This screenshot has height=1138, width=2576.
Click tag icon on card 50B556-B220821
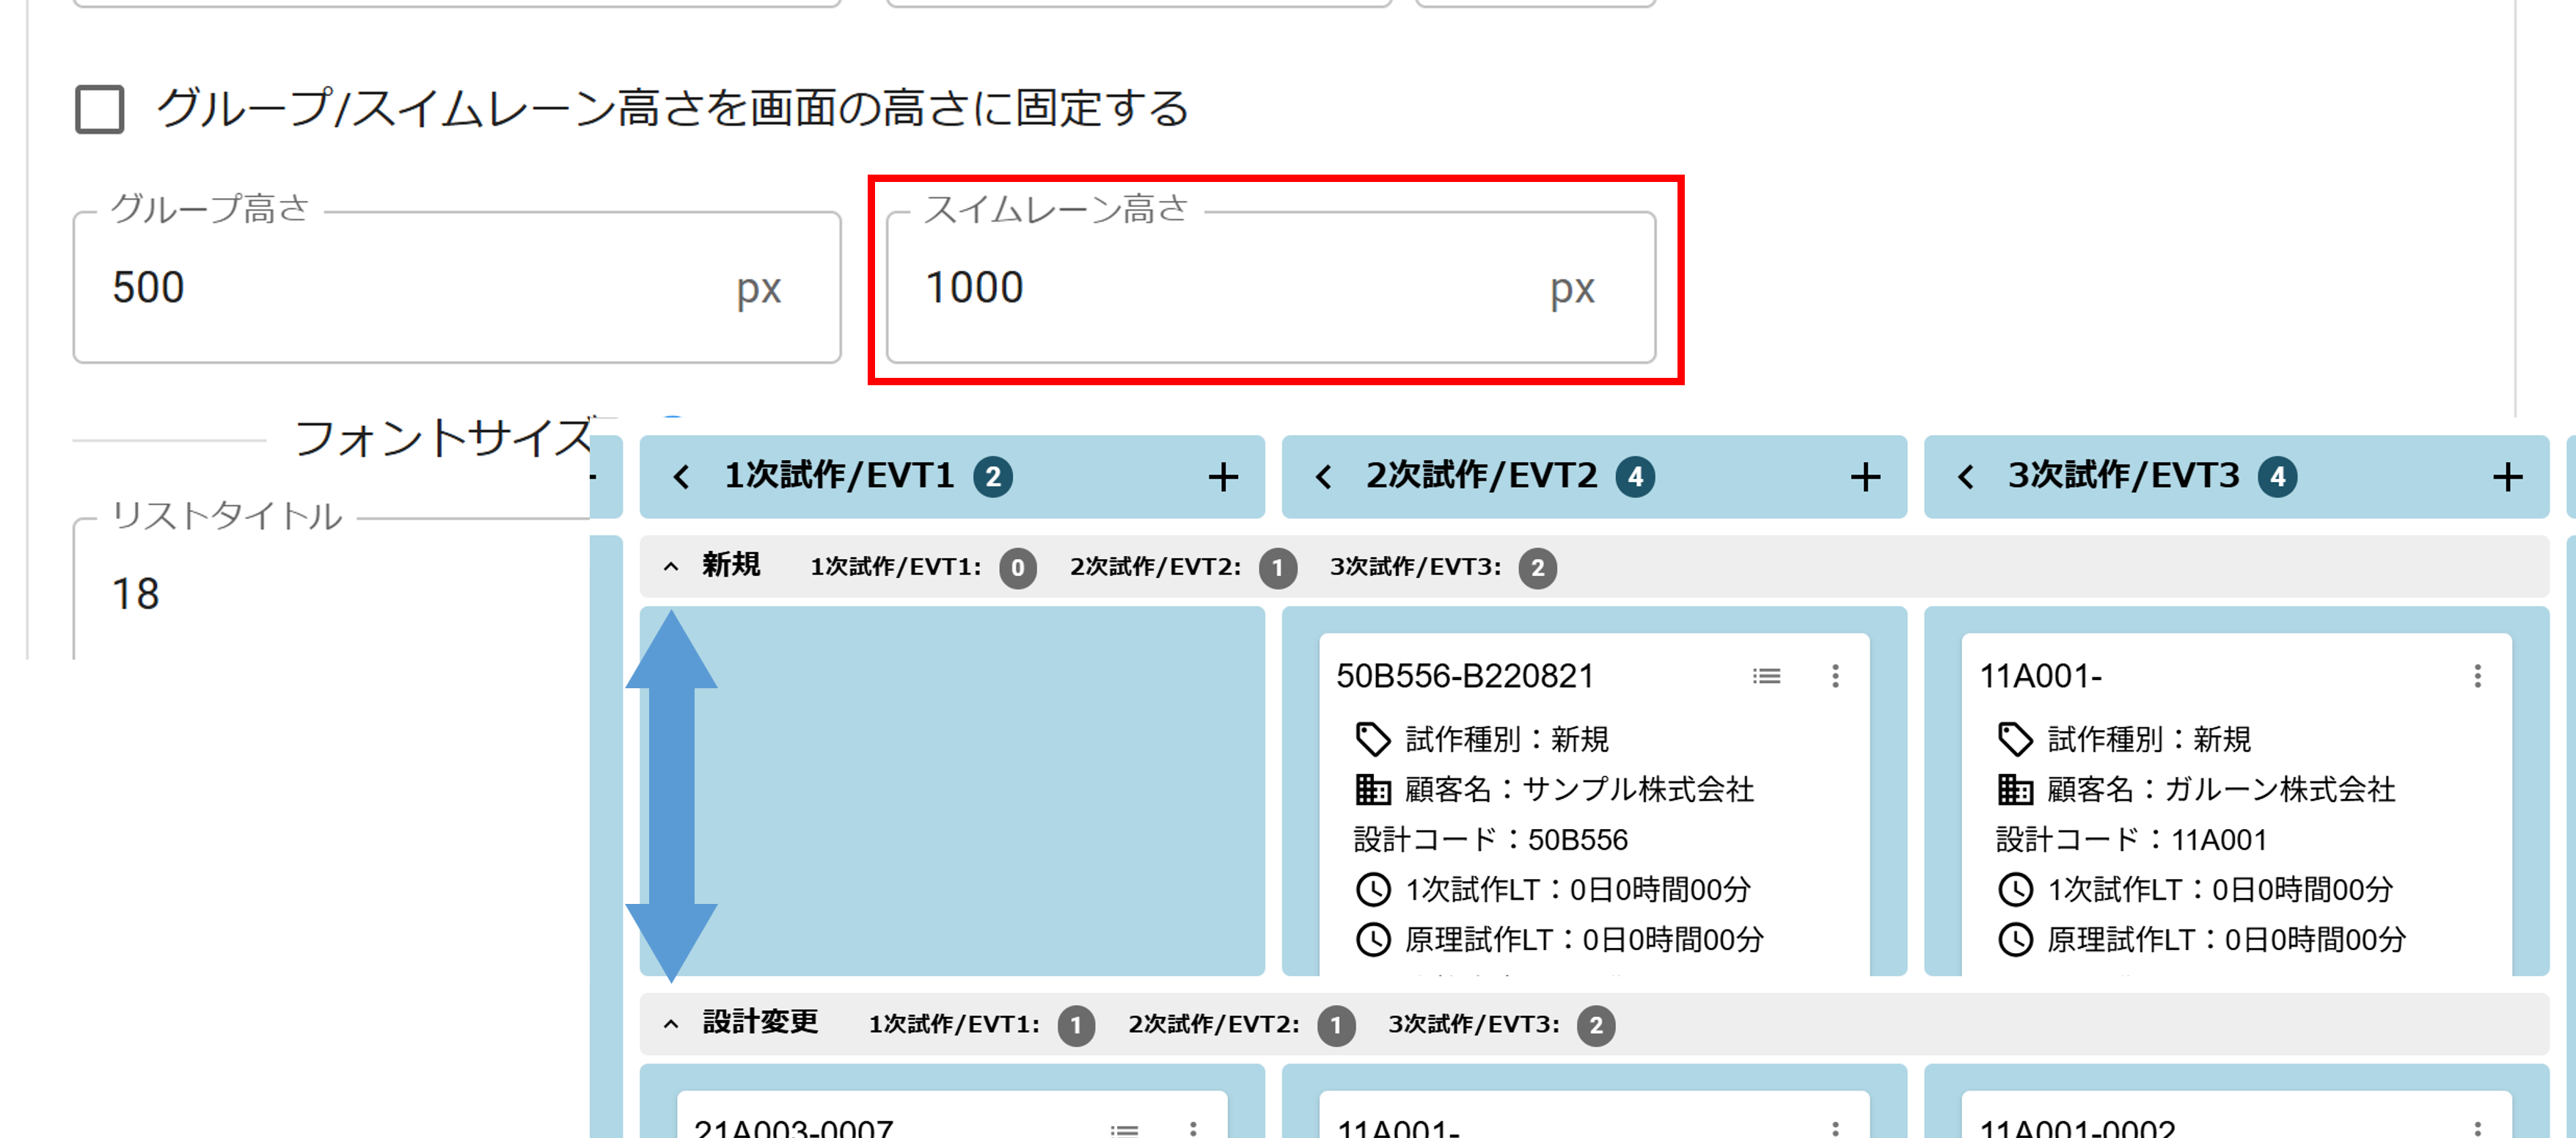[x=1373, y=739]
